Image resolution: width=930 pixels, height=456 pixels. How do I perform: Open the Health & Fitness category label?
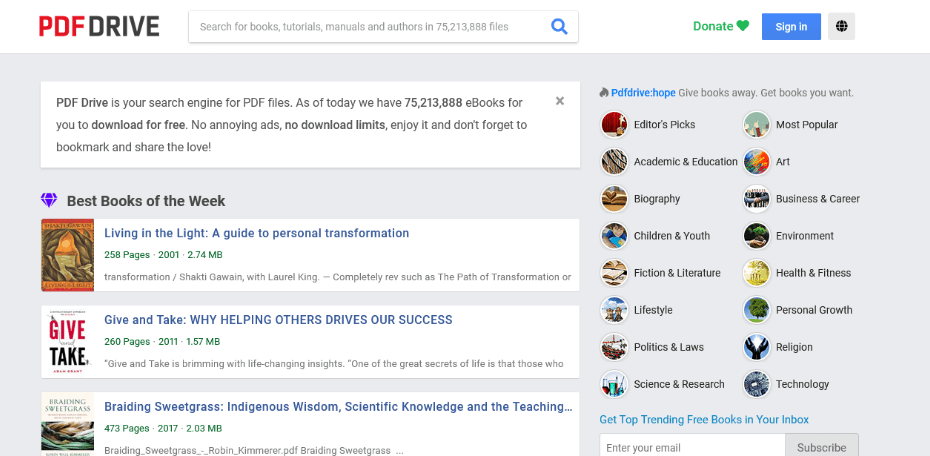(x=813, y=273)
